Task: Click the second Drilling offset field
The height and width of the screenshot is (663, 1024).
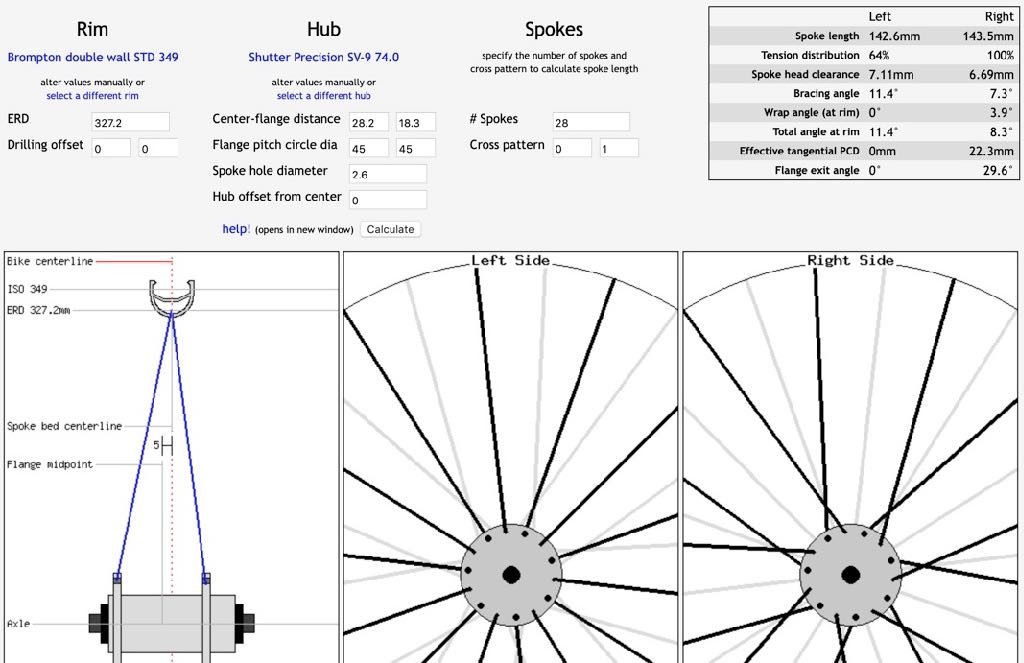Action: pyautogui.click(x=158, y=148)
